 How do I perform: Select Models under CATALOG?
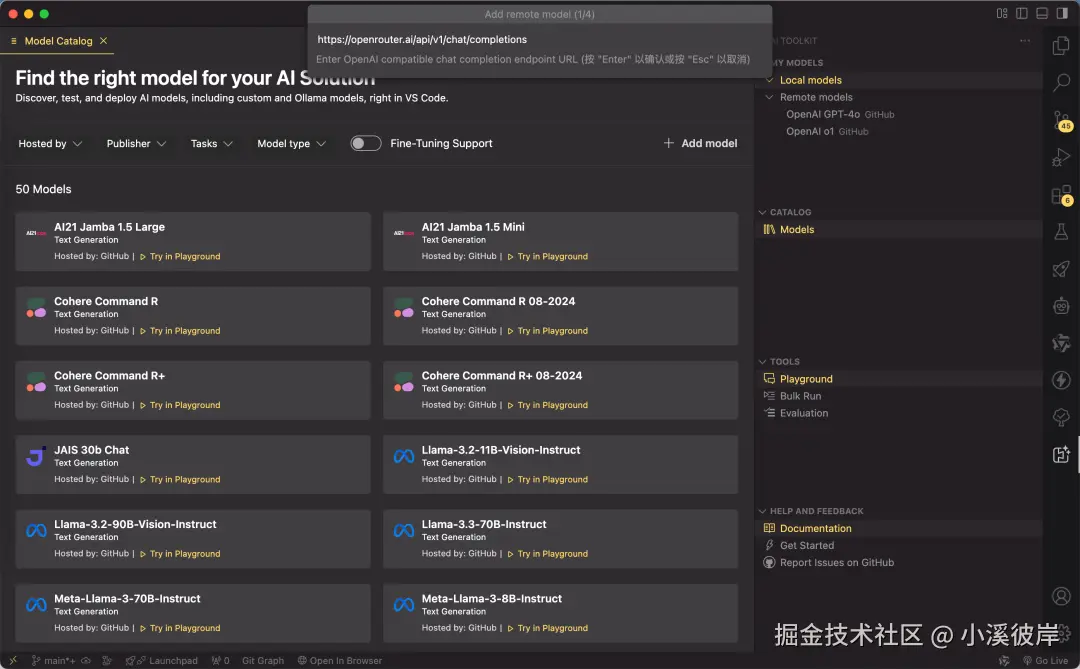coord(898,229)
